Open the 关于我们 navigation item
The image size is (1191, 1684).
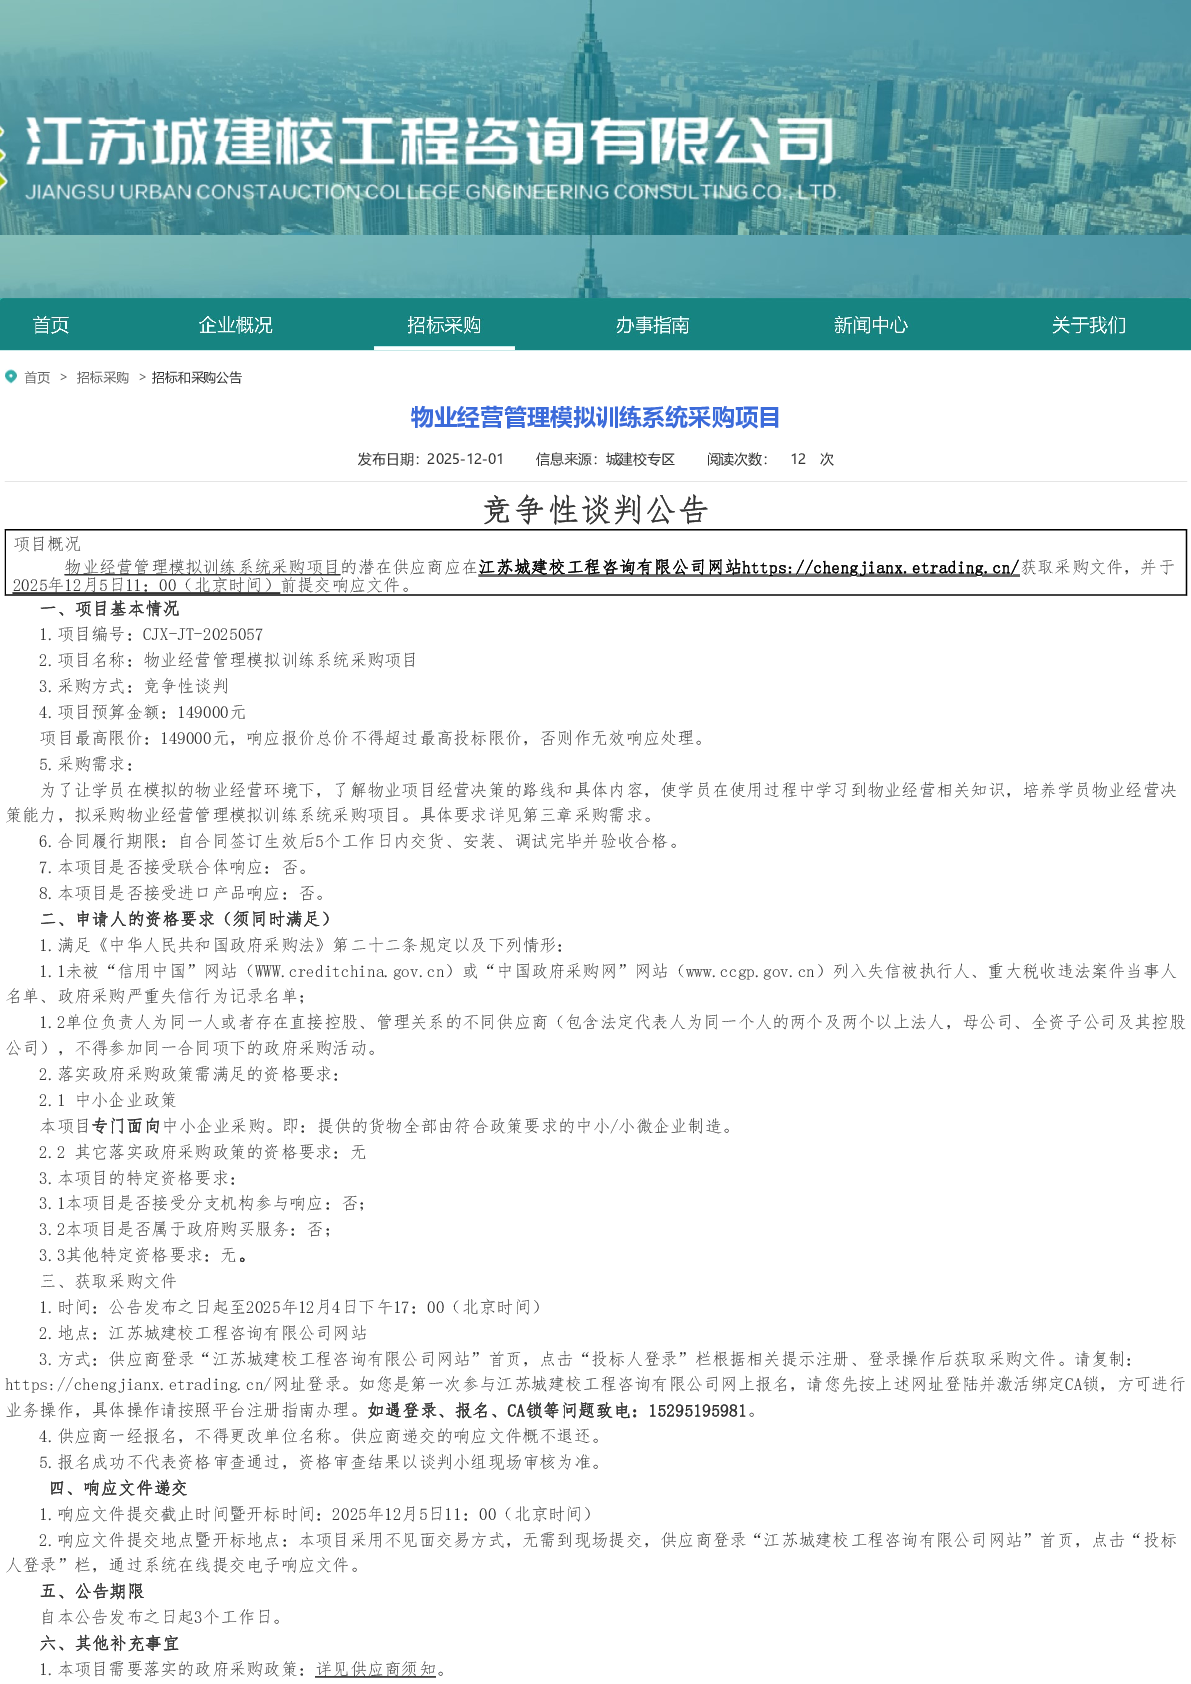1088,325
